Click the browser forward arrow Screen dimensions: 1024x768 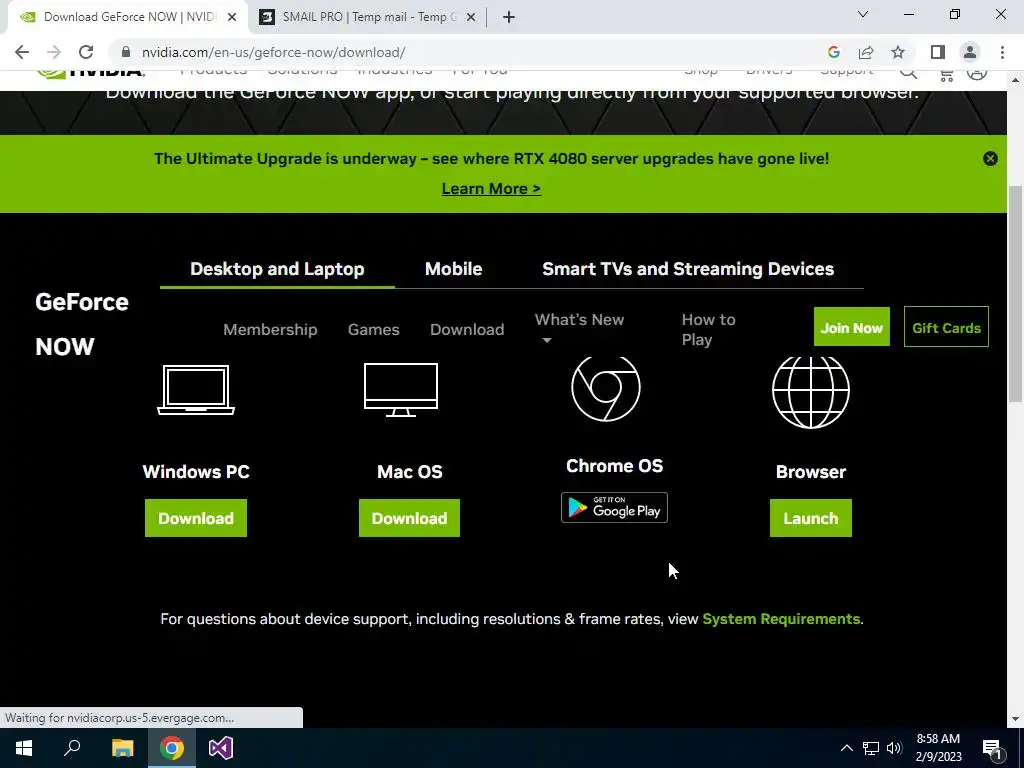(54, 52)
